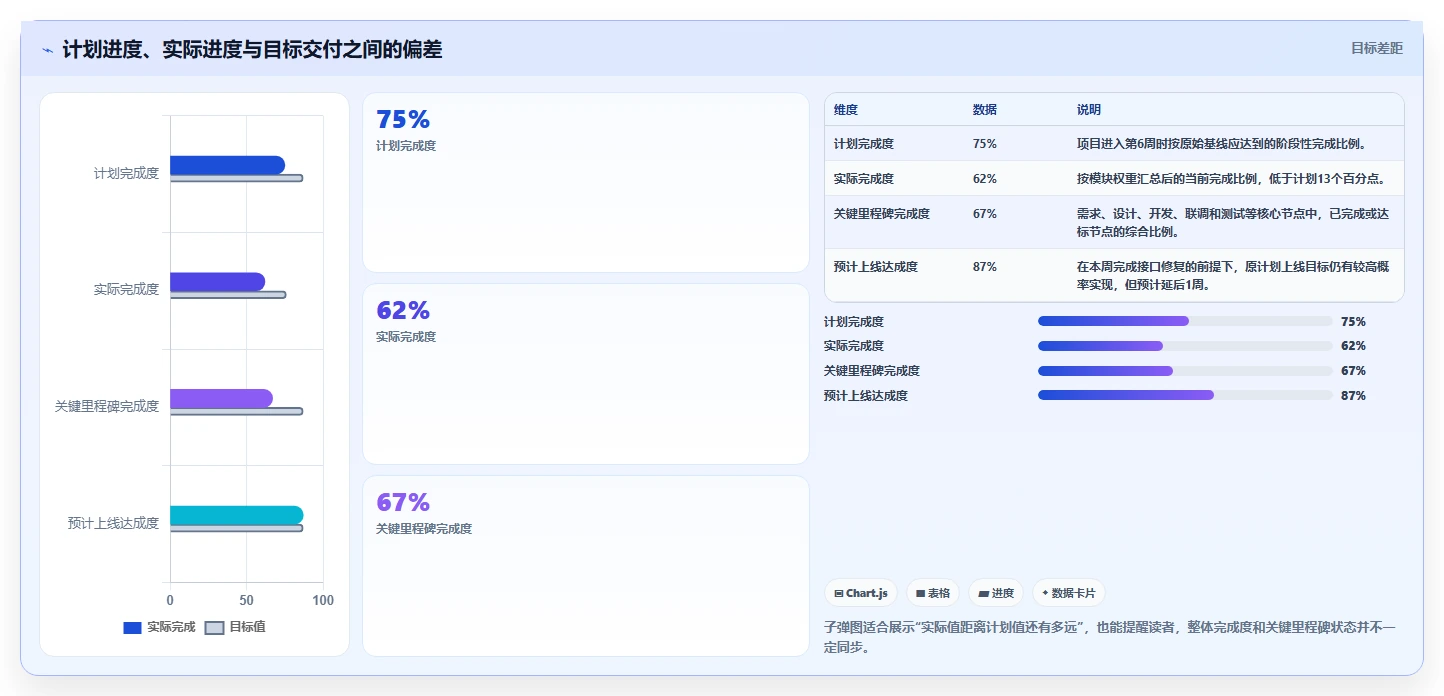Screen dimensions: 1444x696
Task: Click the description starting 需求、设计、开发
Action: (1233, 223)
